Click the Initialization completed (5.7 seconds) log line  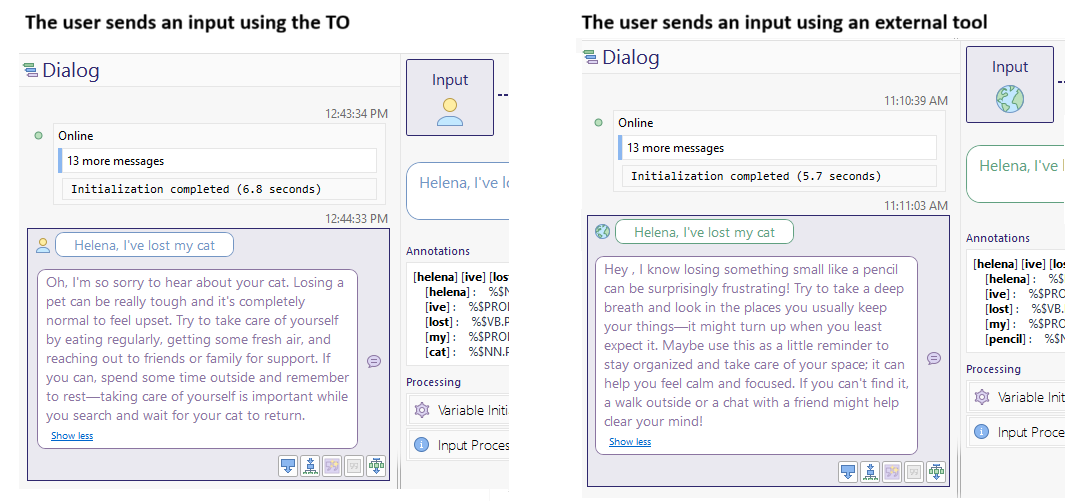780,176
